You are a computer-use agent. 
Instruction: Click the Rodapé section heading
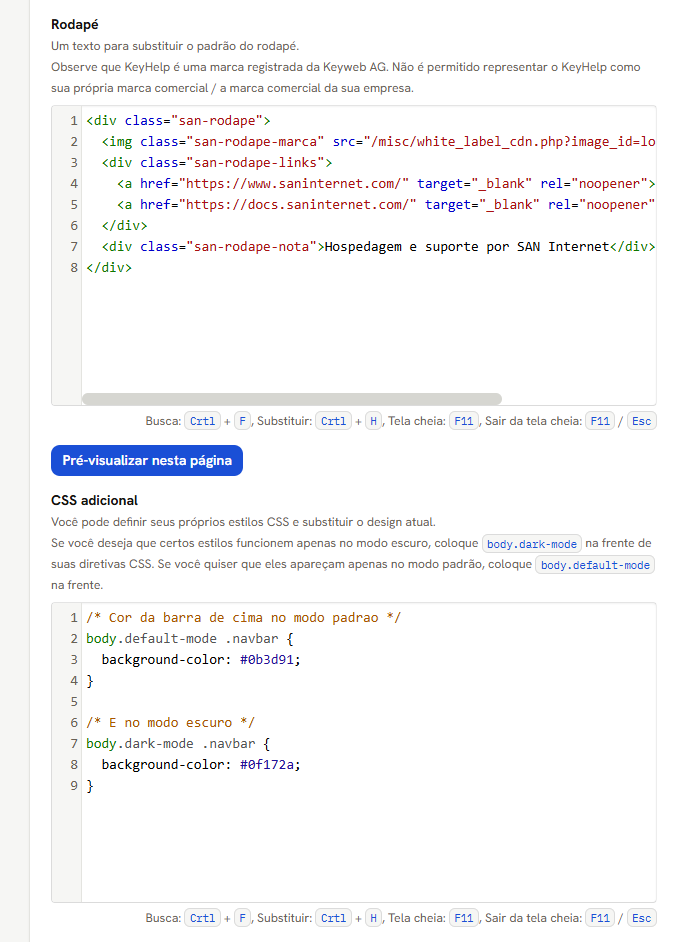pyautogui.click(x=75, y=25)
